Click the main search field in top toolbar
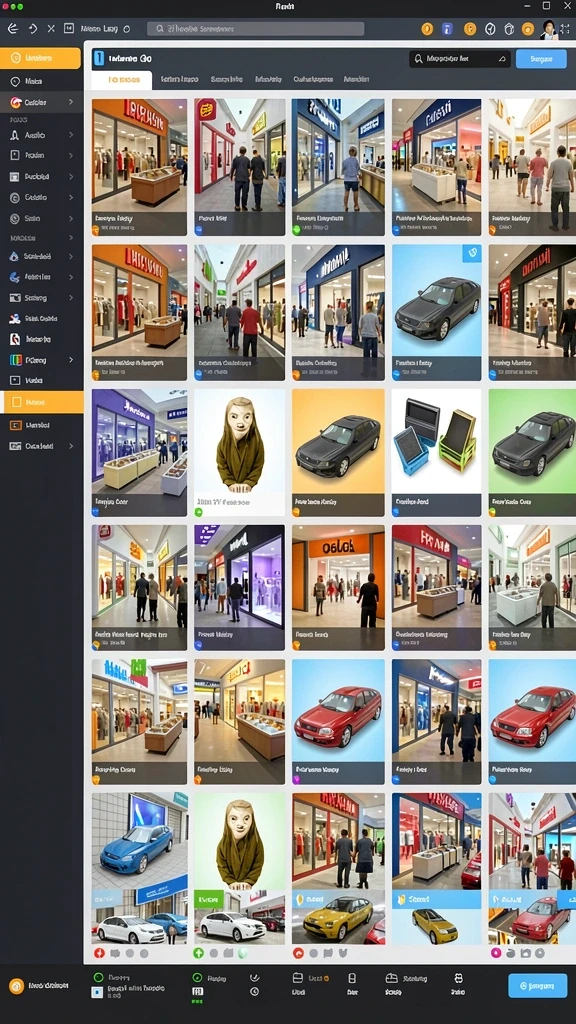 (255, 29)
